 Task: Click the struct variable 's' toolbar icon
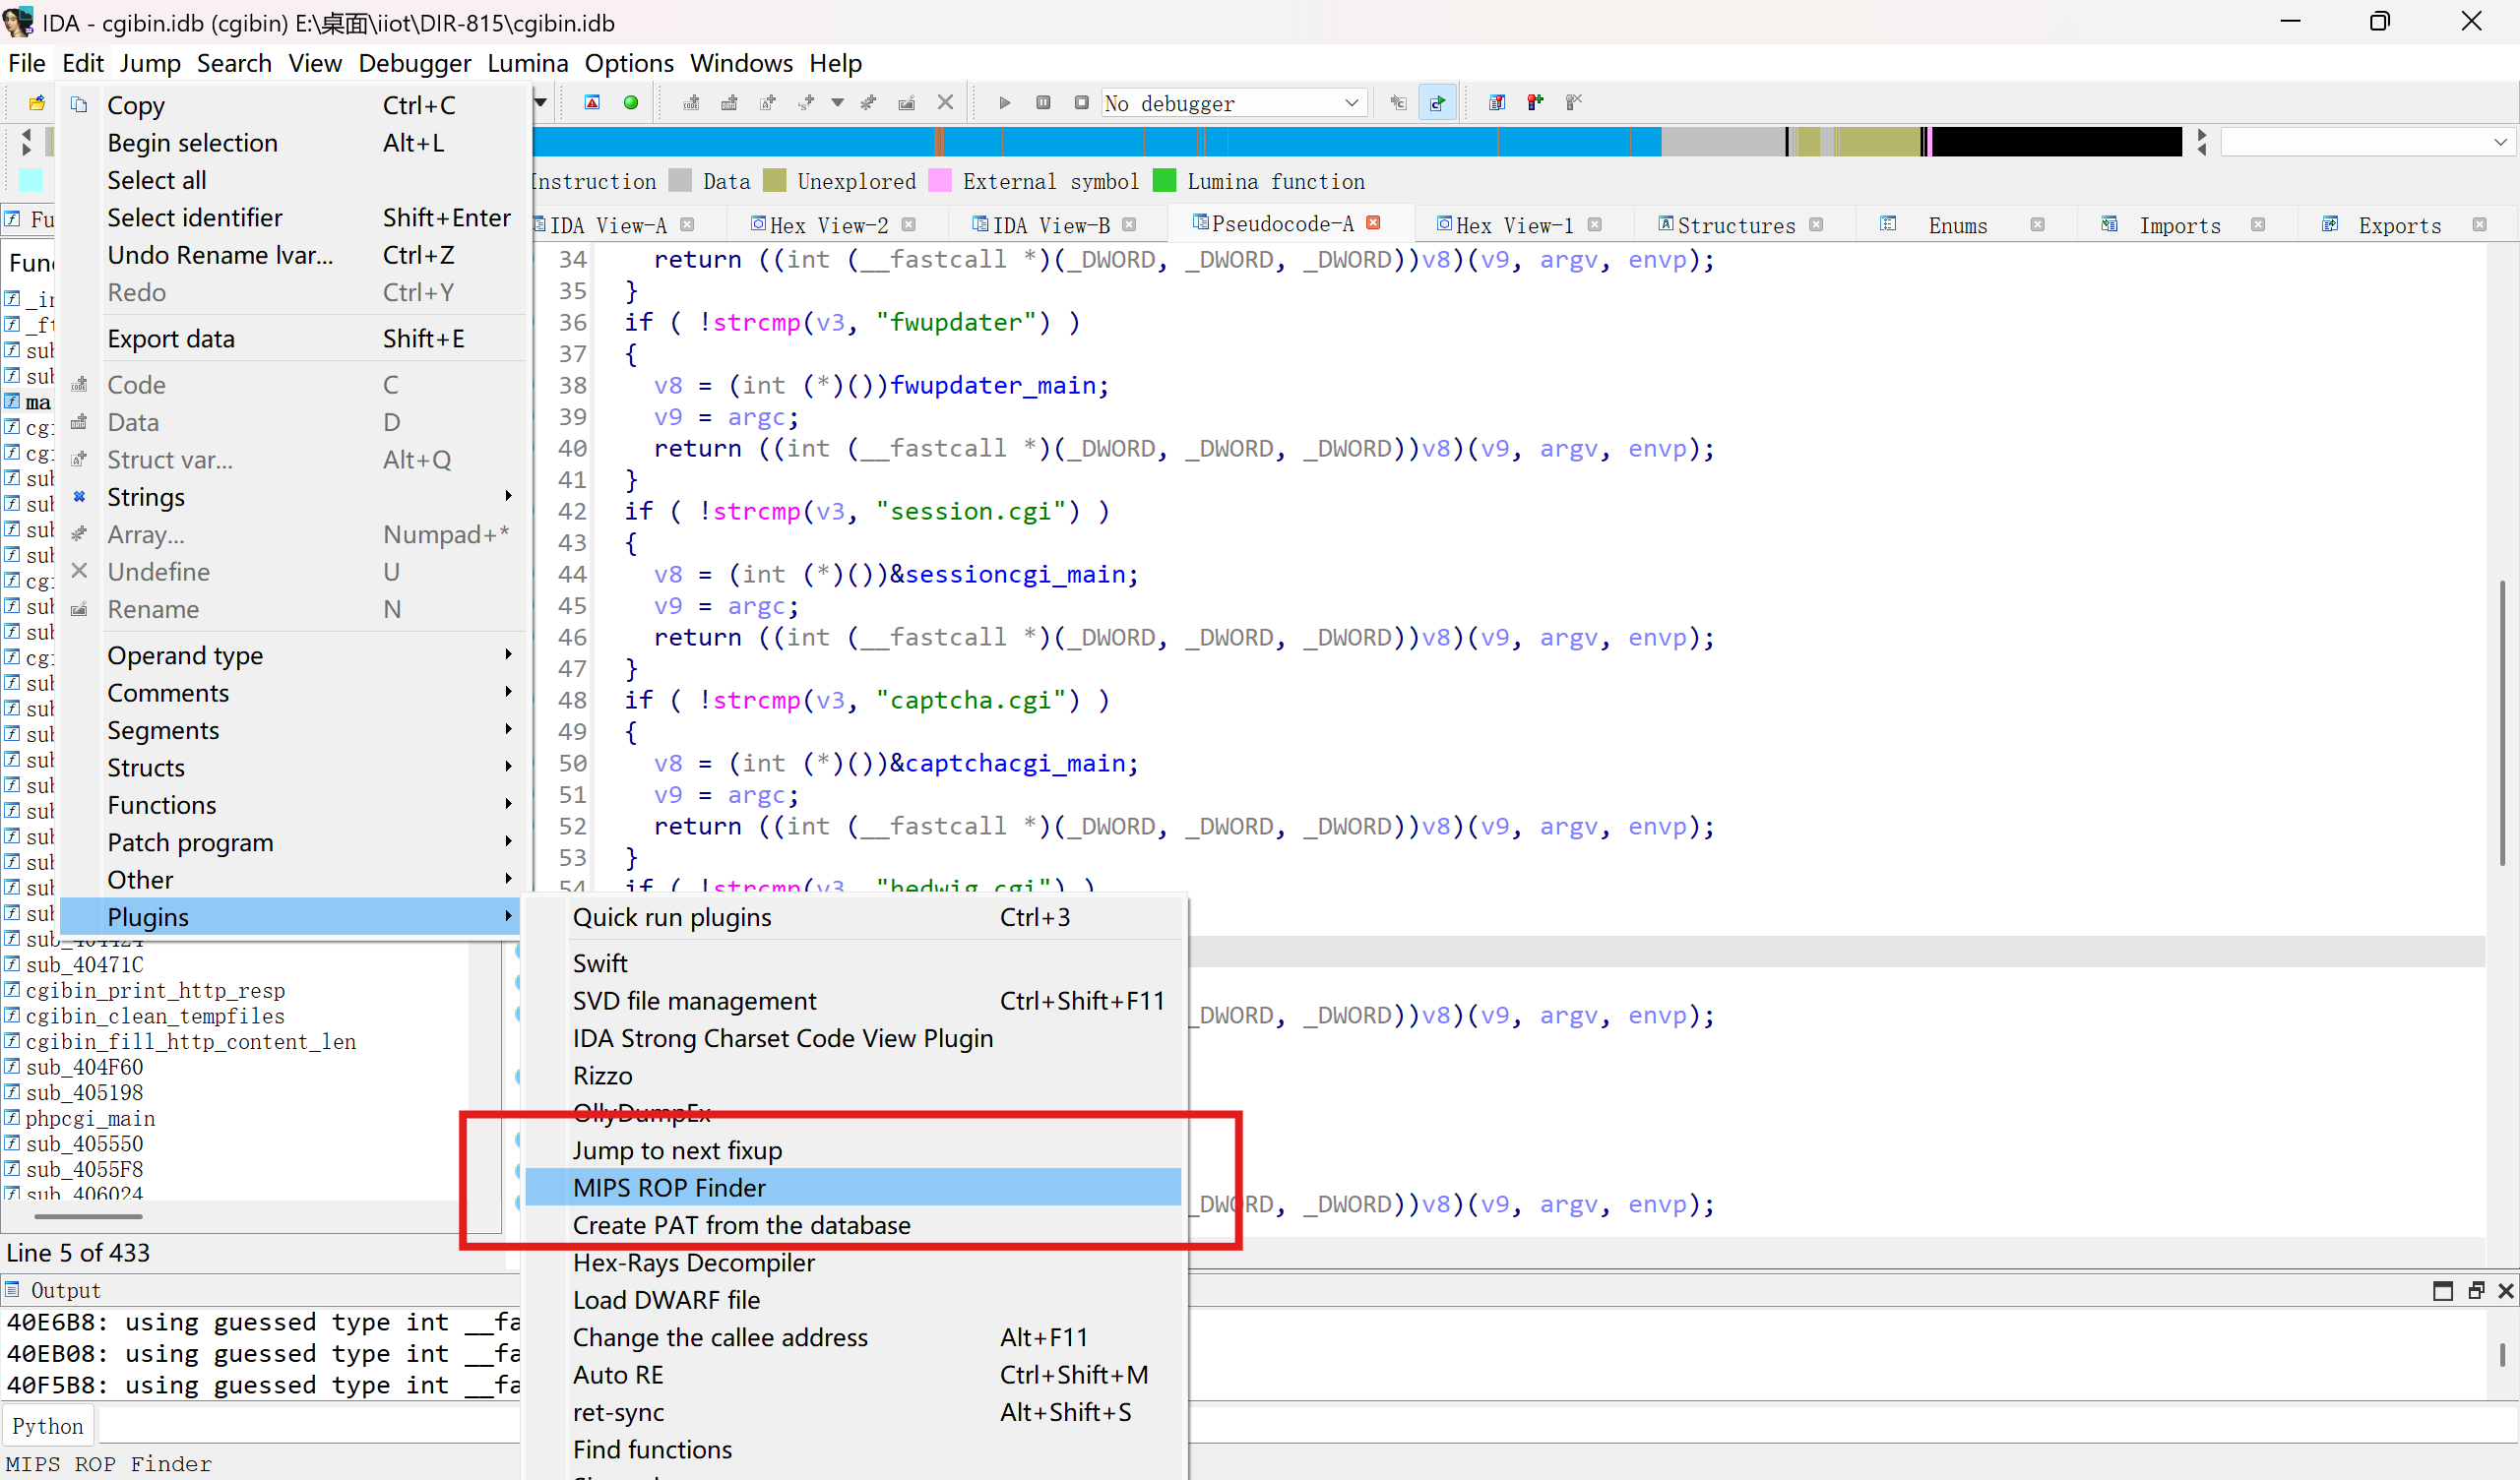coord(806,103)
